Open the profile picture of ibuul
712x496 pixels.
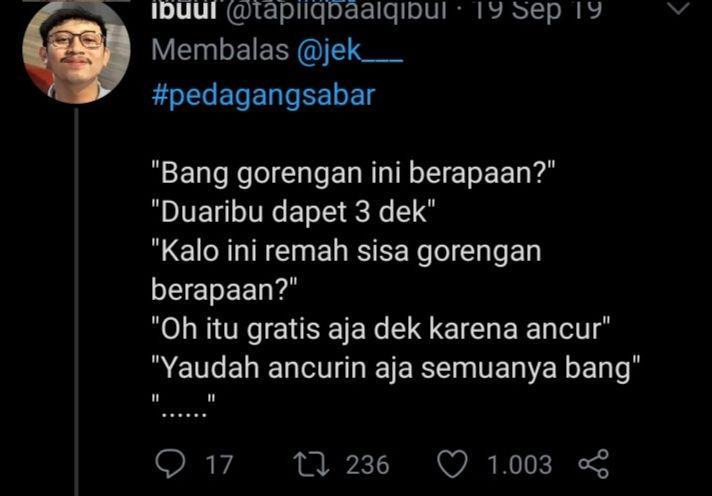[x=76, y=50]
